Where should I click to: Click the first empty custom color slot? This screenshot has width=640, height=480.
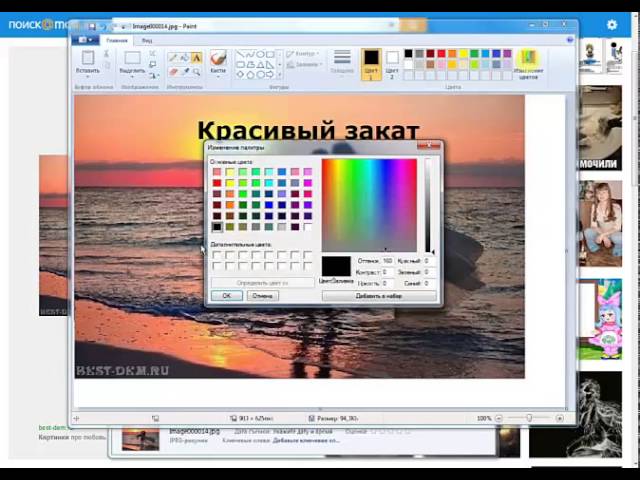217,256
